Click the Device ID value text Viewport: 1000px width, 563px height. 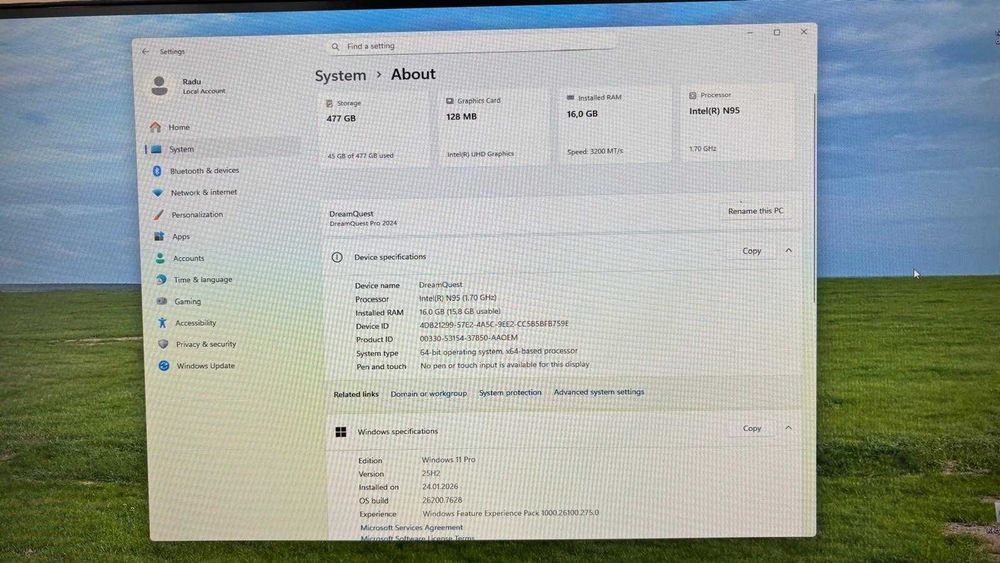coord(494,324)
